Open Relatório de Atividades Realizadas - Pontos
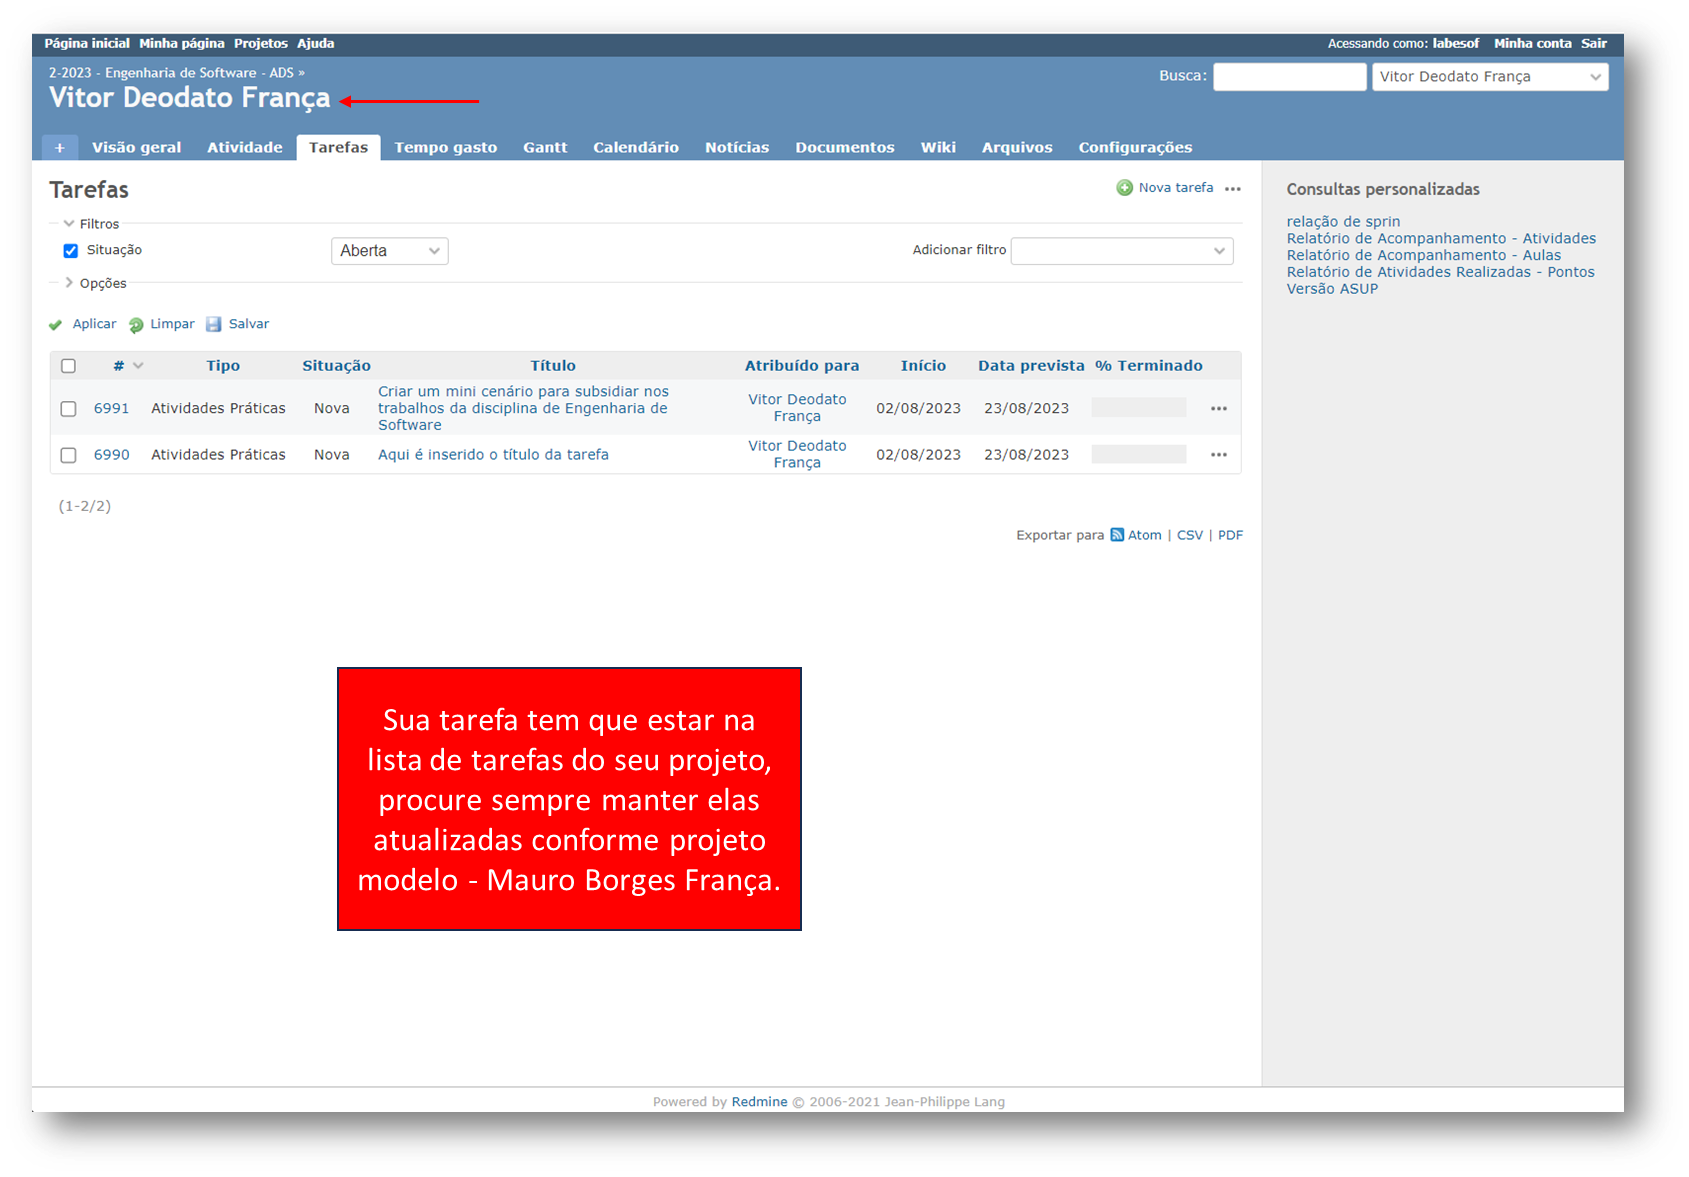 (x=1440, y=272)
